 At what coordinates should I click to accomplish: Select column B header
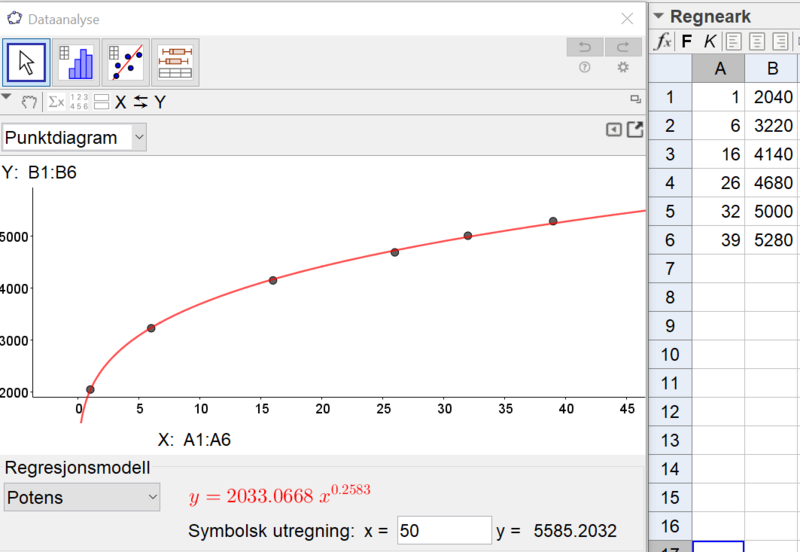coord(771,68)
